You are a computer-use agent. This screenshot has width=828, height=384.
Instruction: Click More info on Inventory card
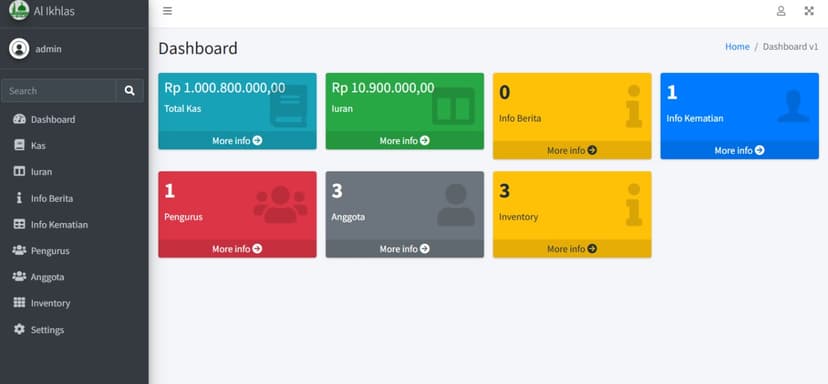[x=572, y=249]
